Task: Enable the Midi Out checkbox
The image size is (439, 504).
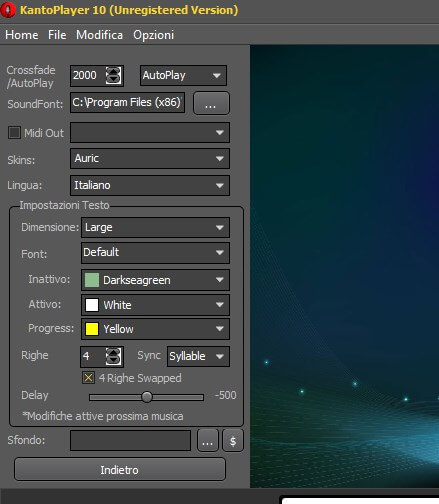Action: click(14, 133)
